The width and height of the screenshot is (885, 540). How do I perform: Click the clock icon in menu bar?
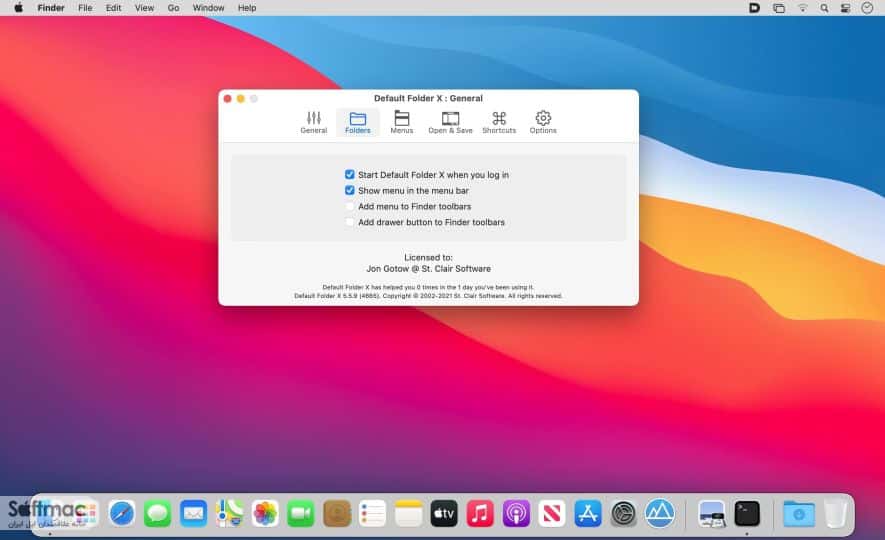[x=868, y=8]
